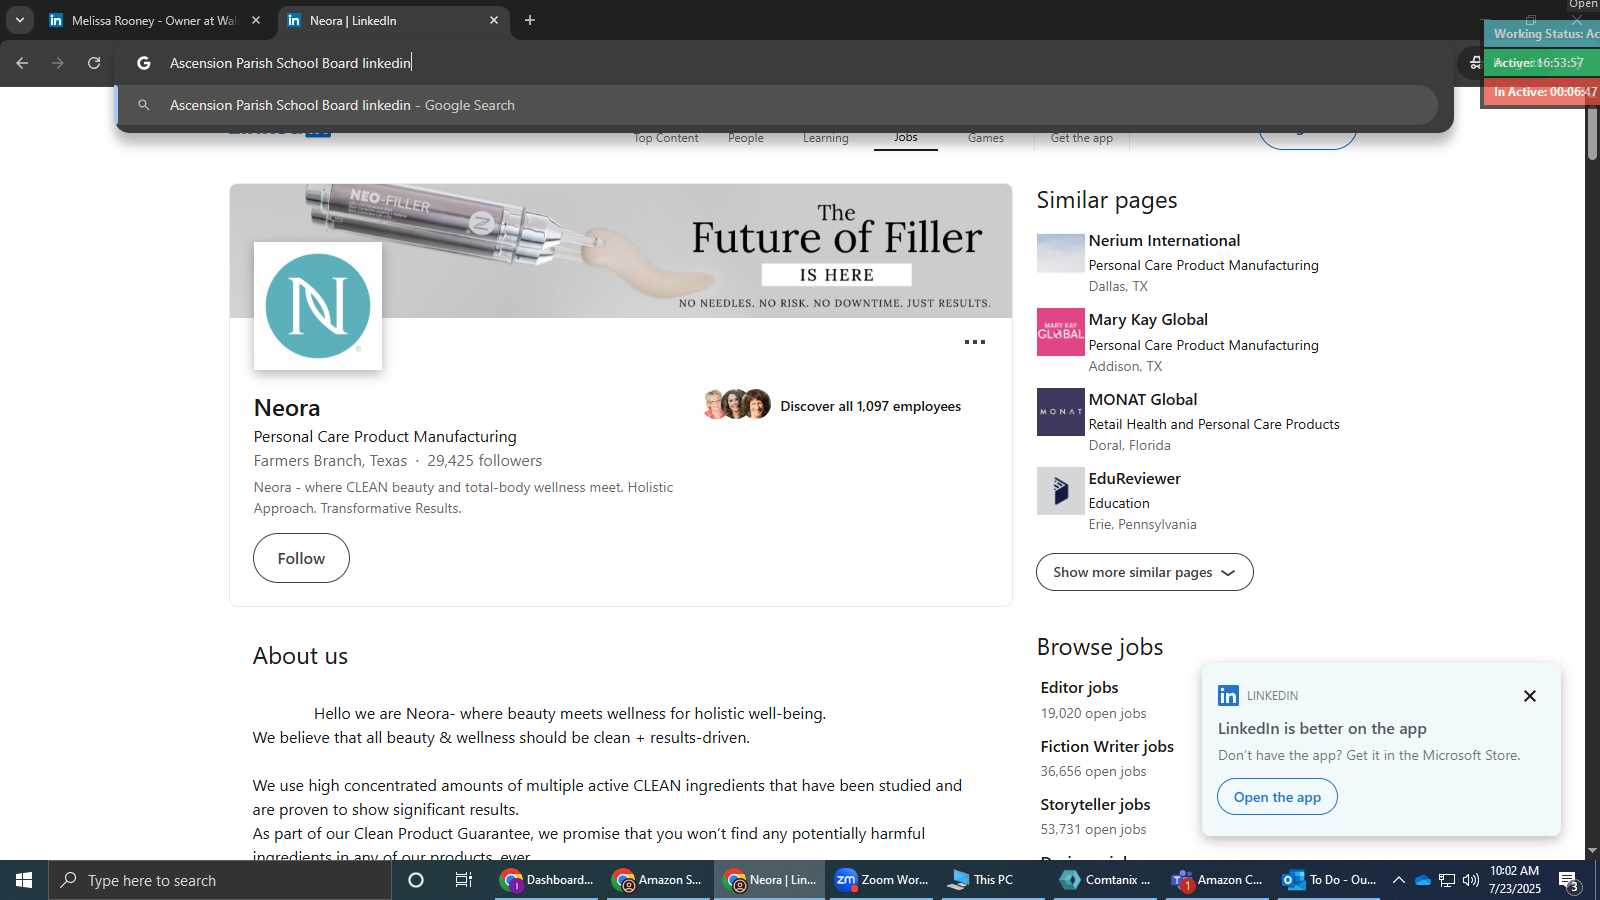Click the browser back arrow
This screenshot has height=900, width=1600.
click(x=22, y=63)
